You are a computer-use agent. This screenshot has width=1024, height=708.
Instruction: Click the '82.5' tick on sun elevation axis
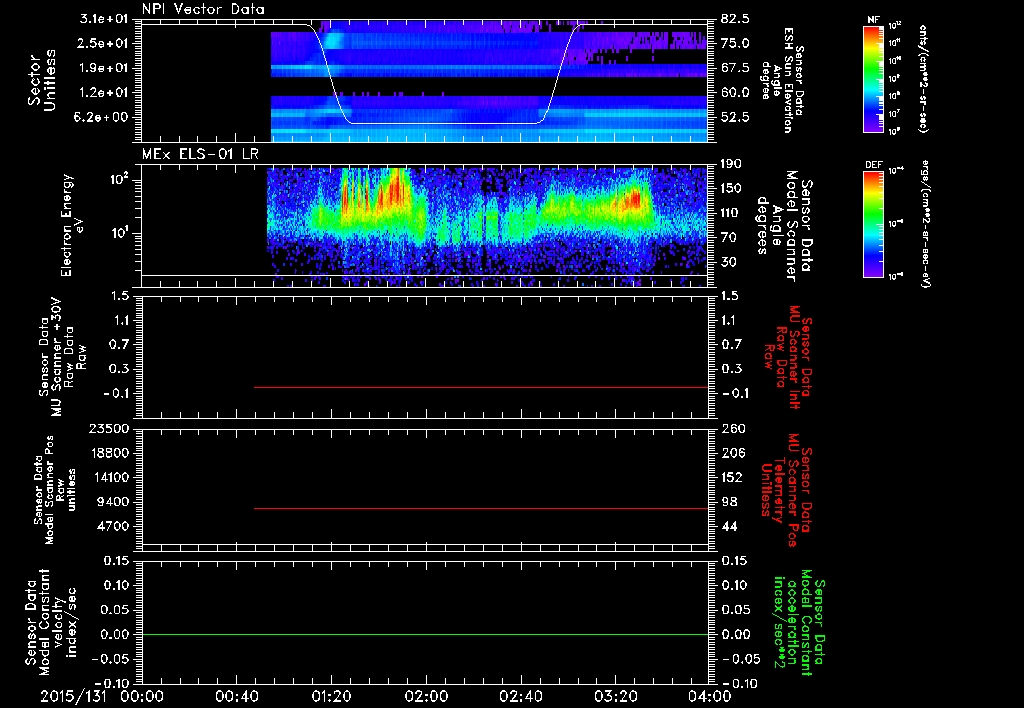[735, 19]
